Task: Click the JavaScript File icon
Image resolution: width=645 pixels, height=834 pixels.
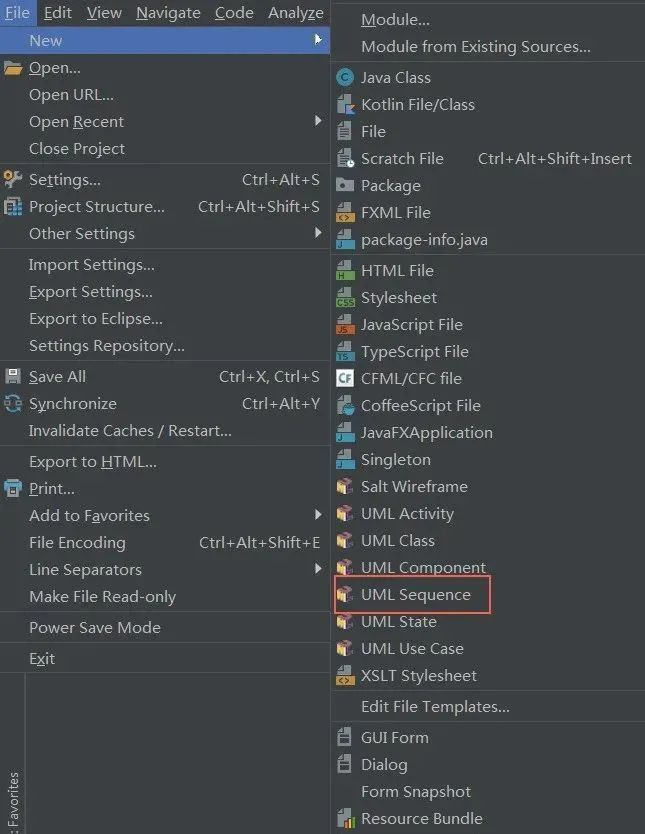Action: point(345,324)
